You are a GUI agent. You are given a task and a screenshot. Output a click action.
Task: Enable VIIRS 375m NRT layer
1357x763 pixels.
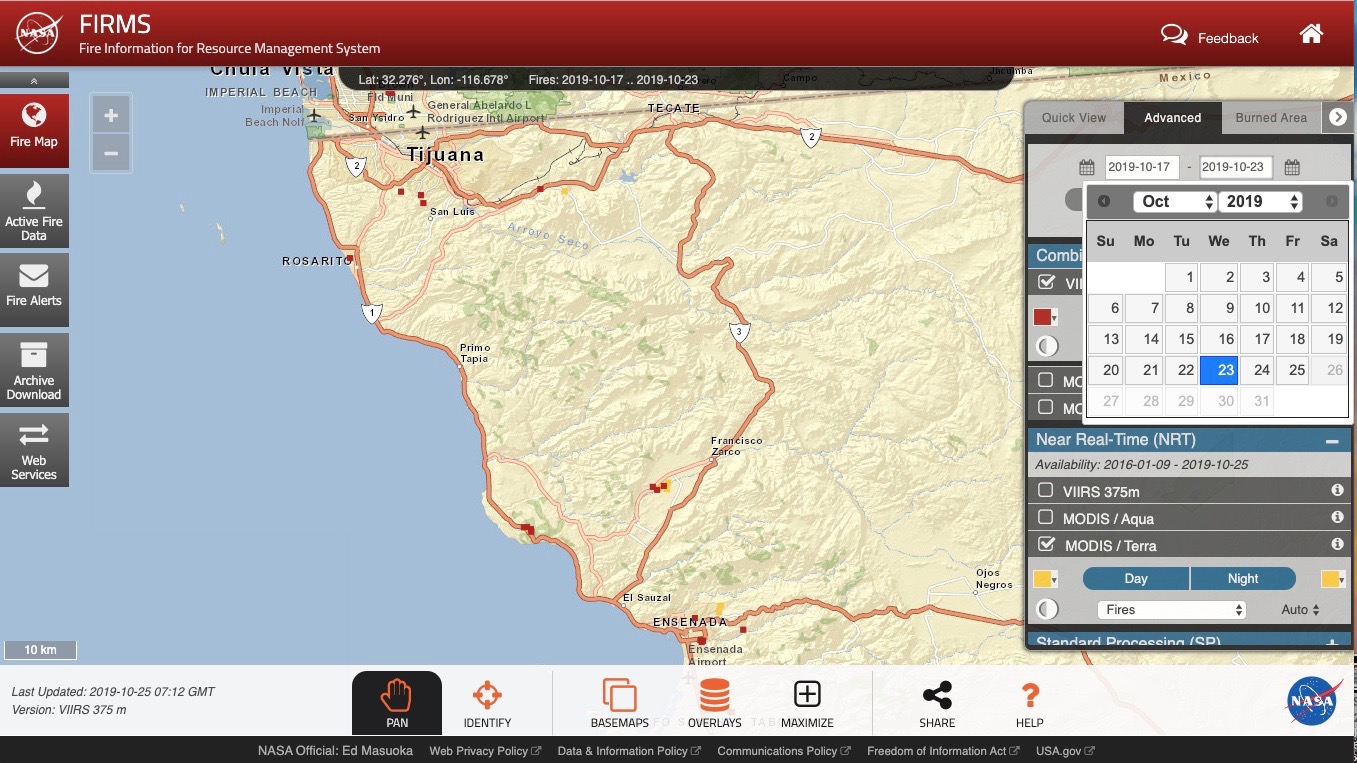click(x=1046, y=490)
